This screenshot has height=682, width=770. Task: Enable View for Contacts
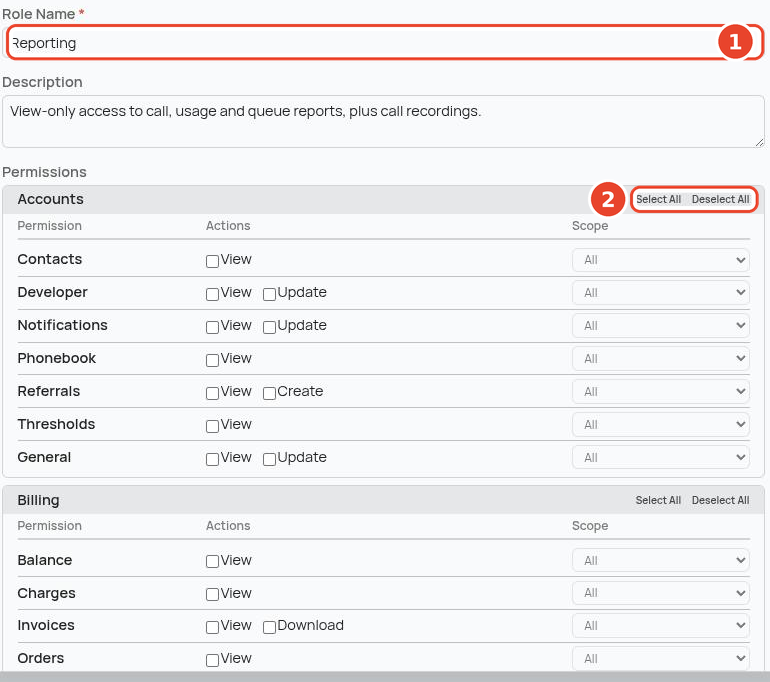pyautogui.click(x=212, y=261)
